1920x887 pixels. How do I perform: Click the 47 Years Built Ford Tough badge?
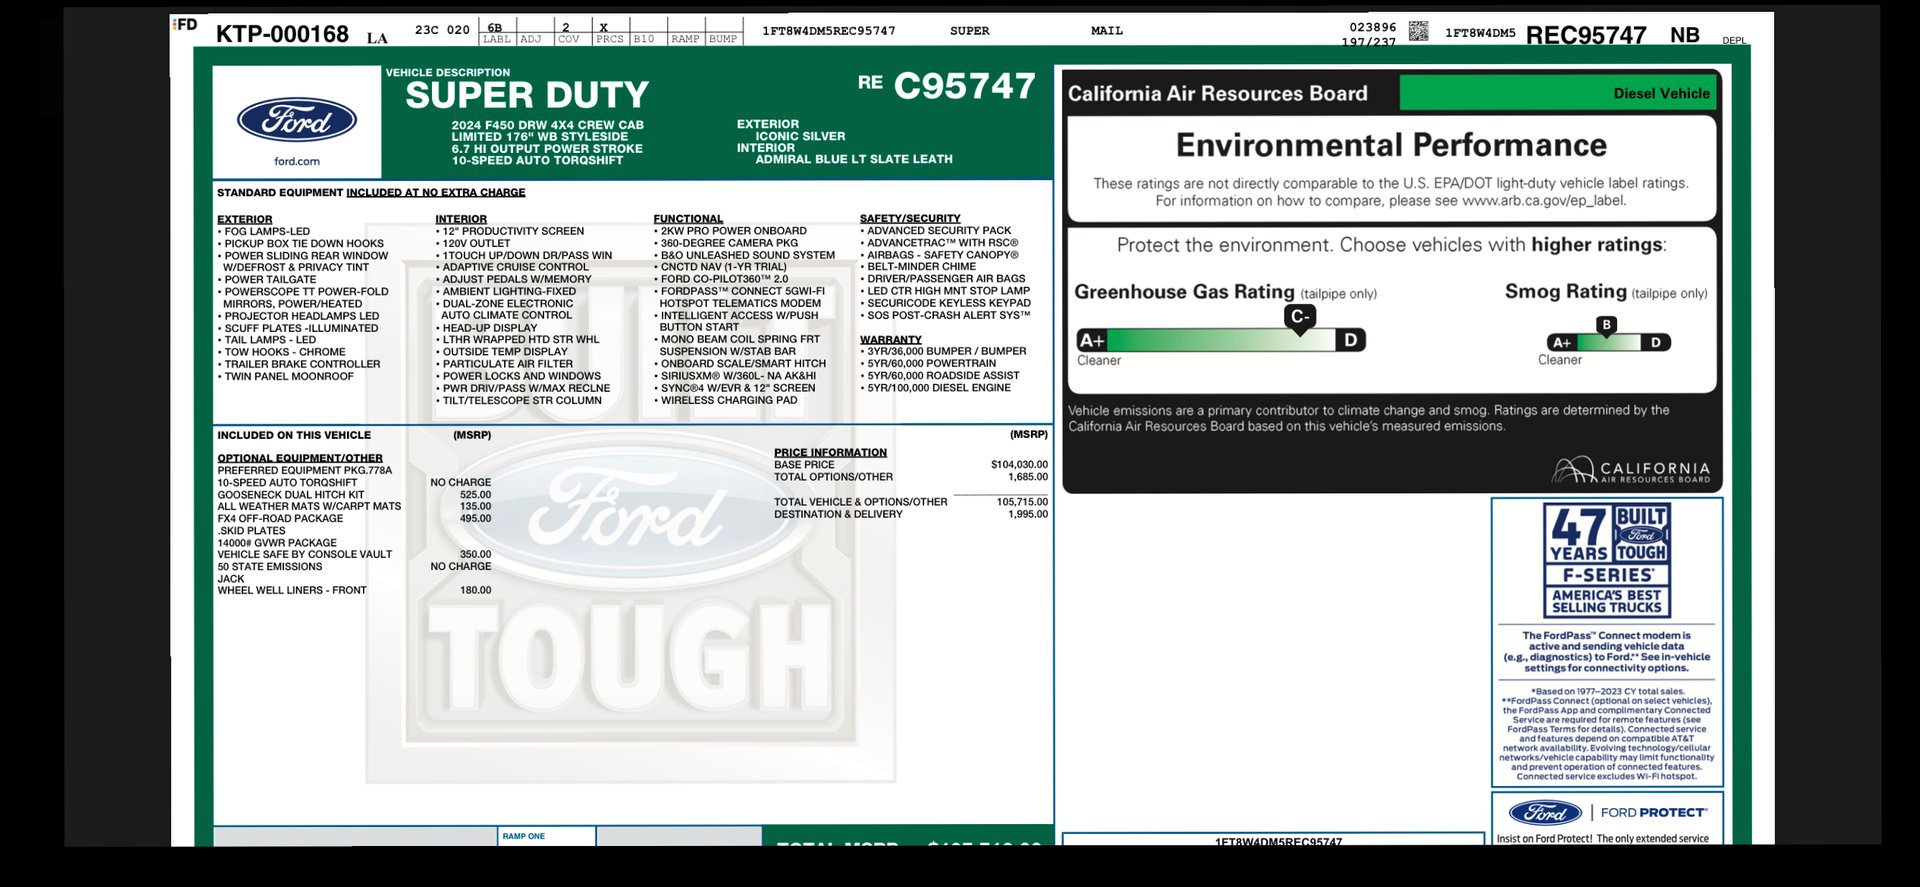[x=1607, y=560]
